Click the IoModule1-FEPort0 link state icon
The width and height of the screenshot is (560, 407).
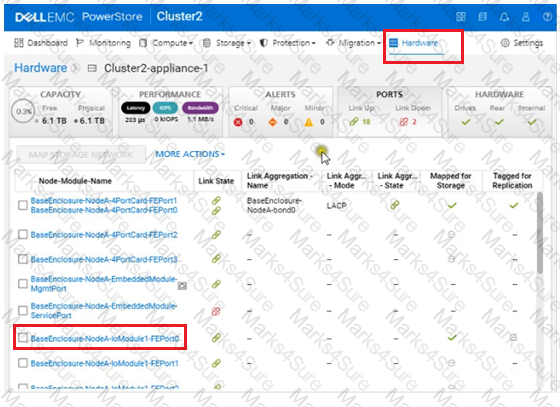tap(216, 337)
